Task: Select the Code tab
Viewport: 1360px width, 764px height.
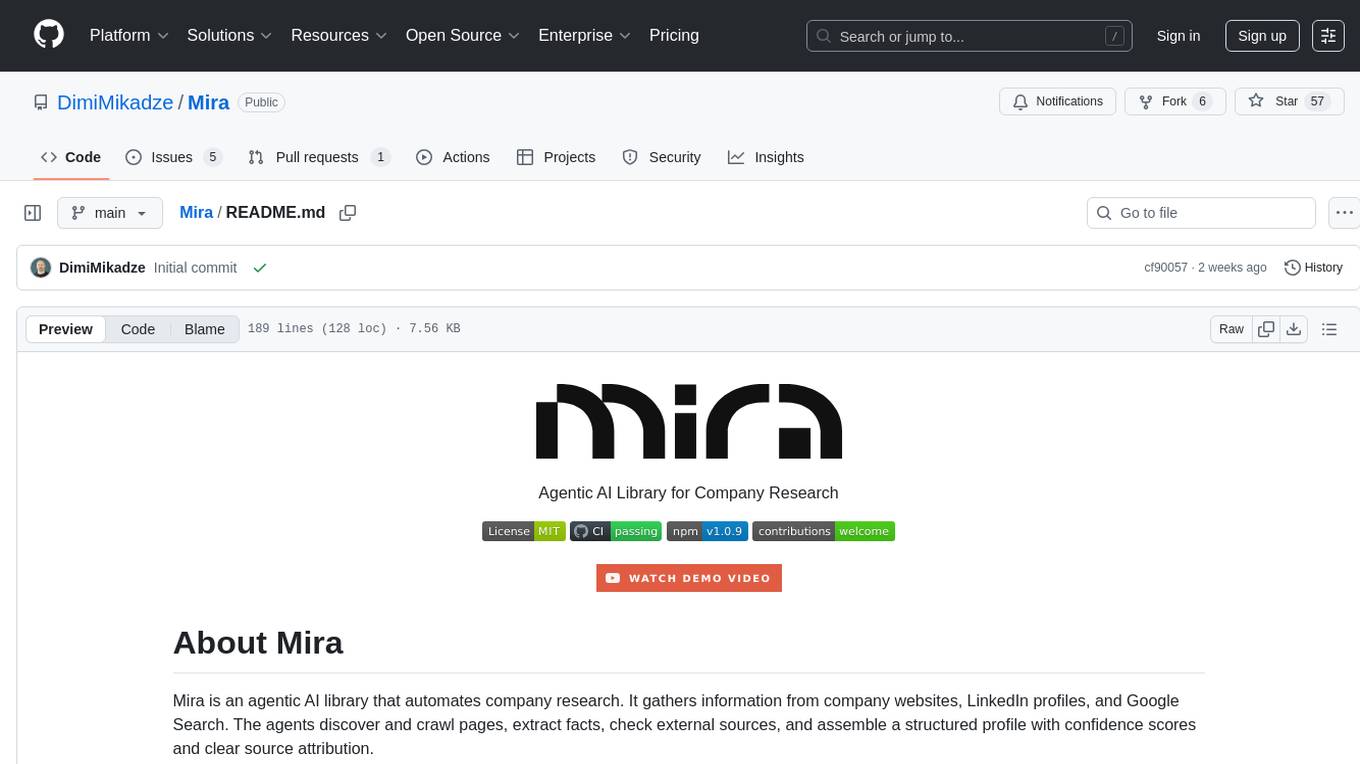Action: (x=71, y=157)
